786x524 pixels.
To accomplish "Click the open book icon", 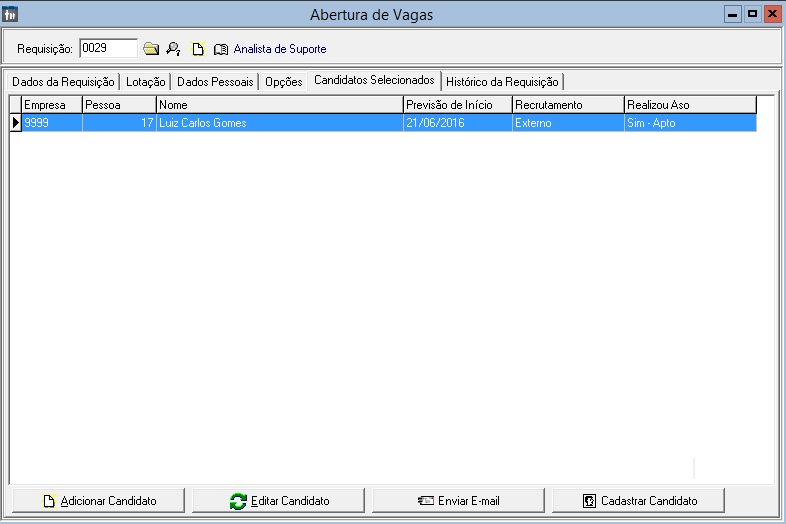I will (x=221, y=48).
